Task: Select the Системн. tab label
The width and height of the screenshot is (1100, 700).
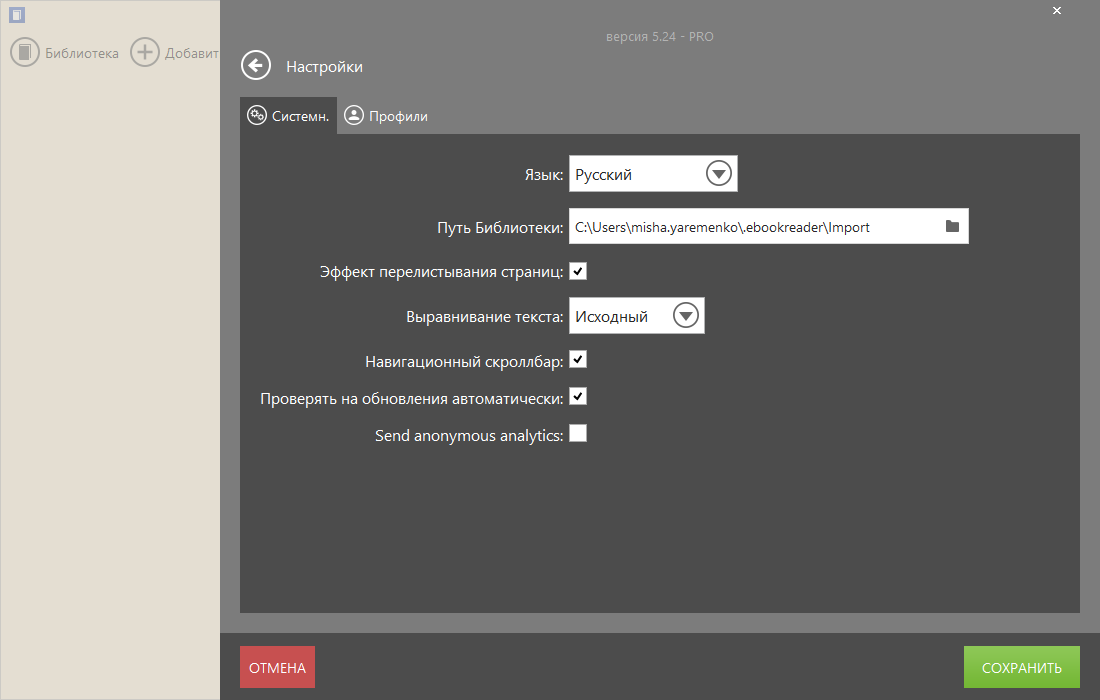Action: coord(300,116)
